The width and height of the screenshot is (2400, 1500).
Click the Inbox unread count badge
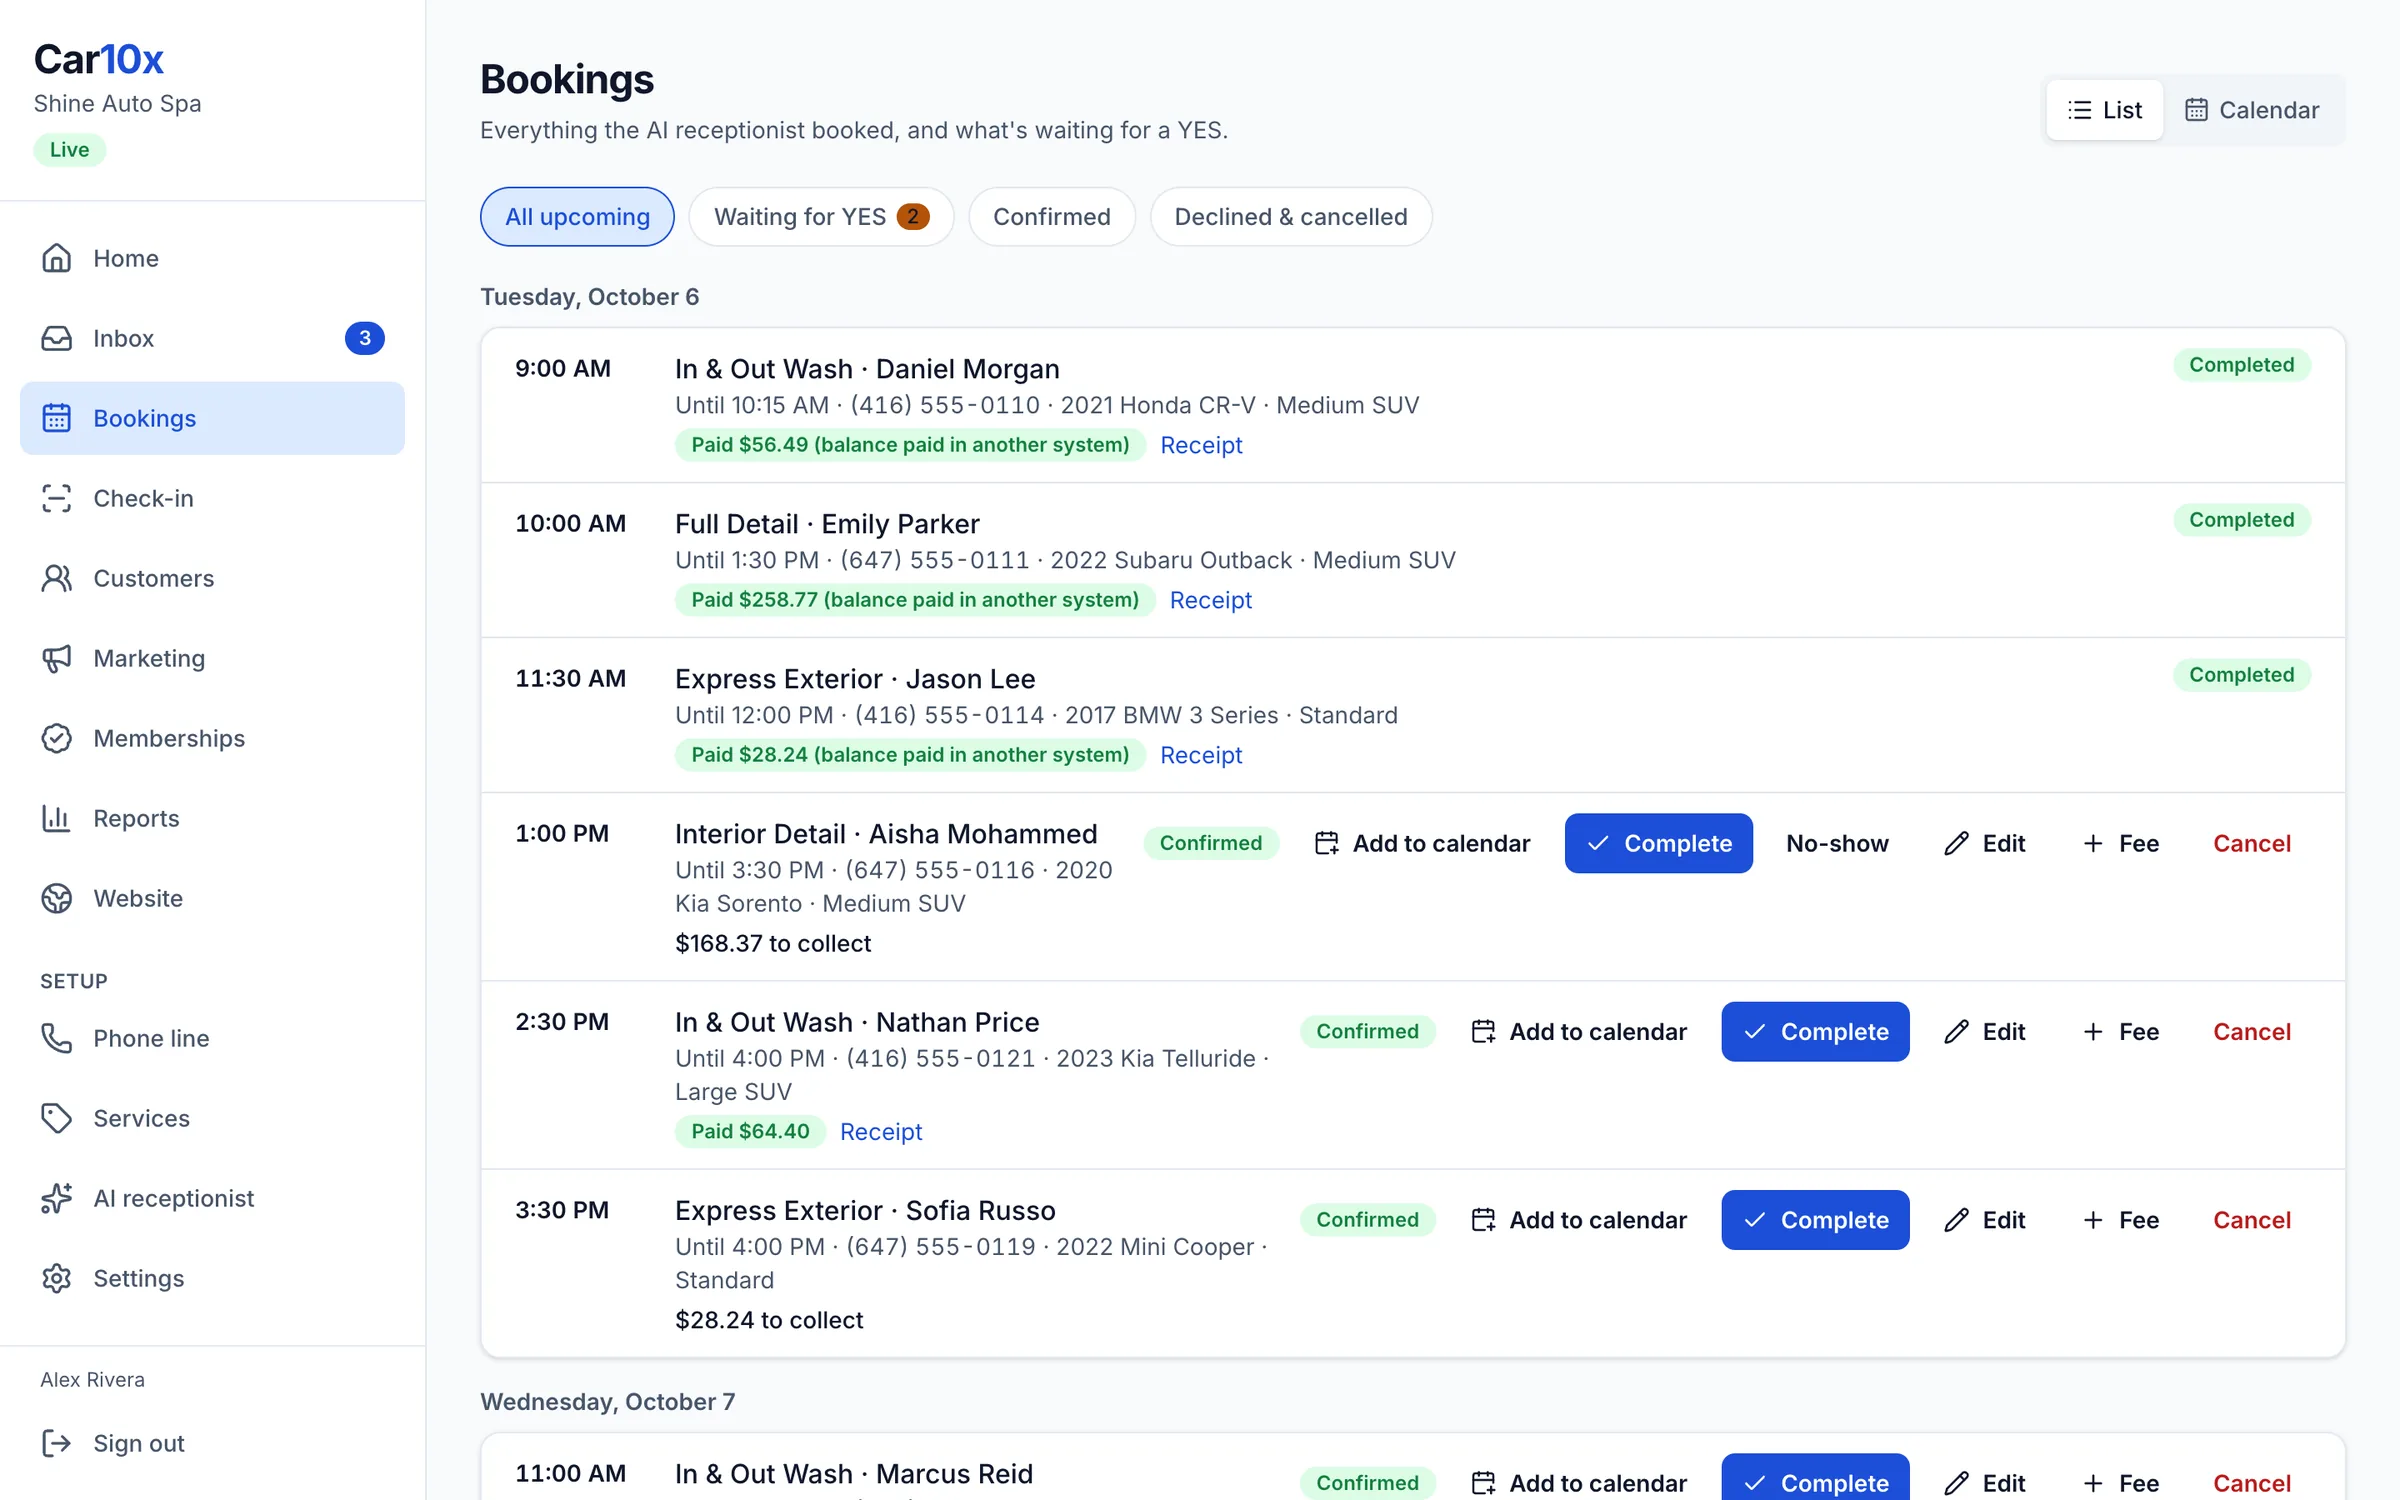click(x=365, y=338)
